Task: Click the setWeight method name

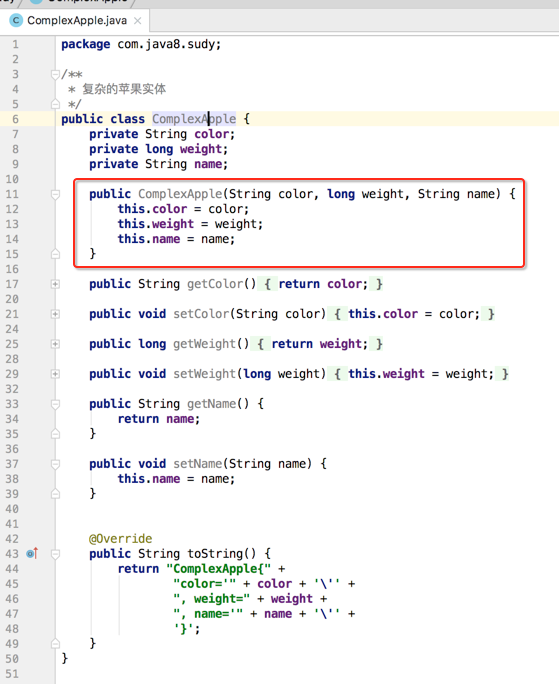Action: (x=204, y=374)
